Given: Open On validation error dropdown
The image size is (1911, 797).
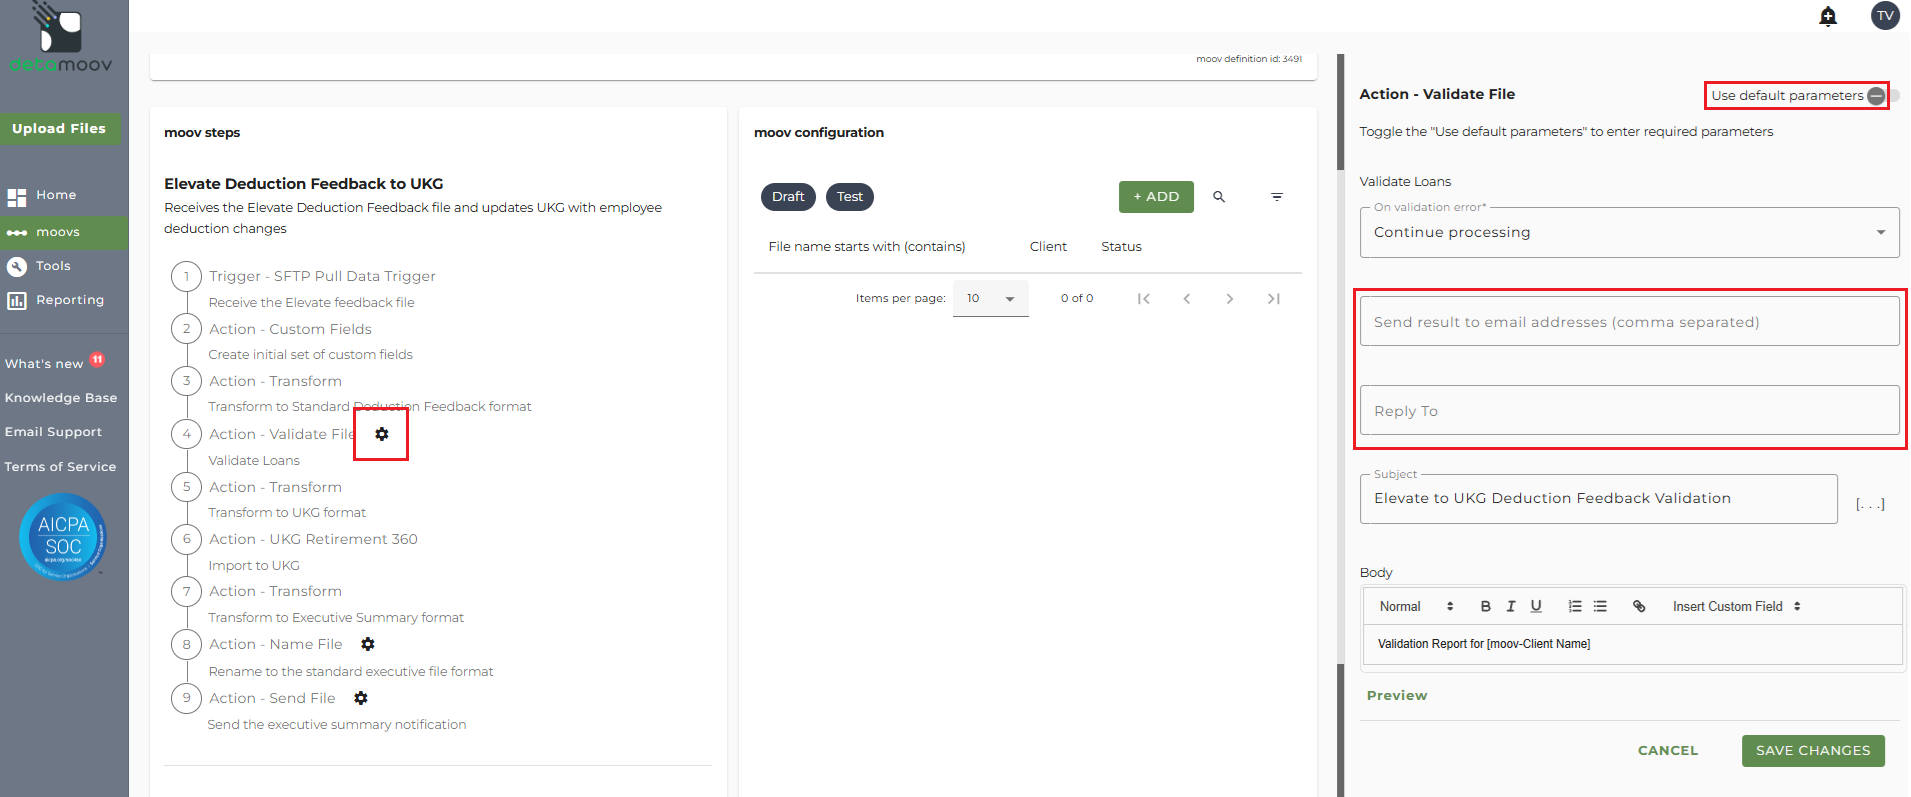Looking at the screenshot, I should 1629,232.
